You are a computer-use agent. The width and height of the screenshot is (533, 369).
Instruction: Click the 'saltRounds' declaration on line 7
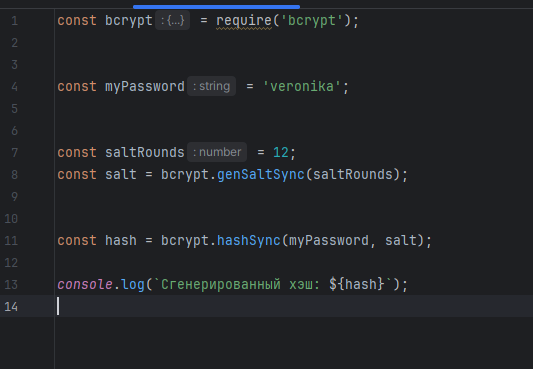tap(144, 153)
